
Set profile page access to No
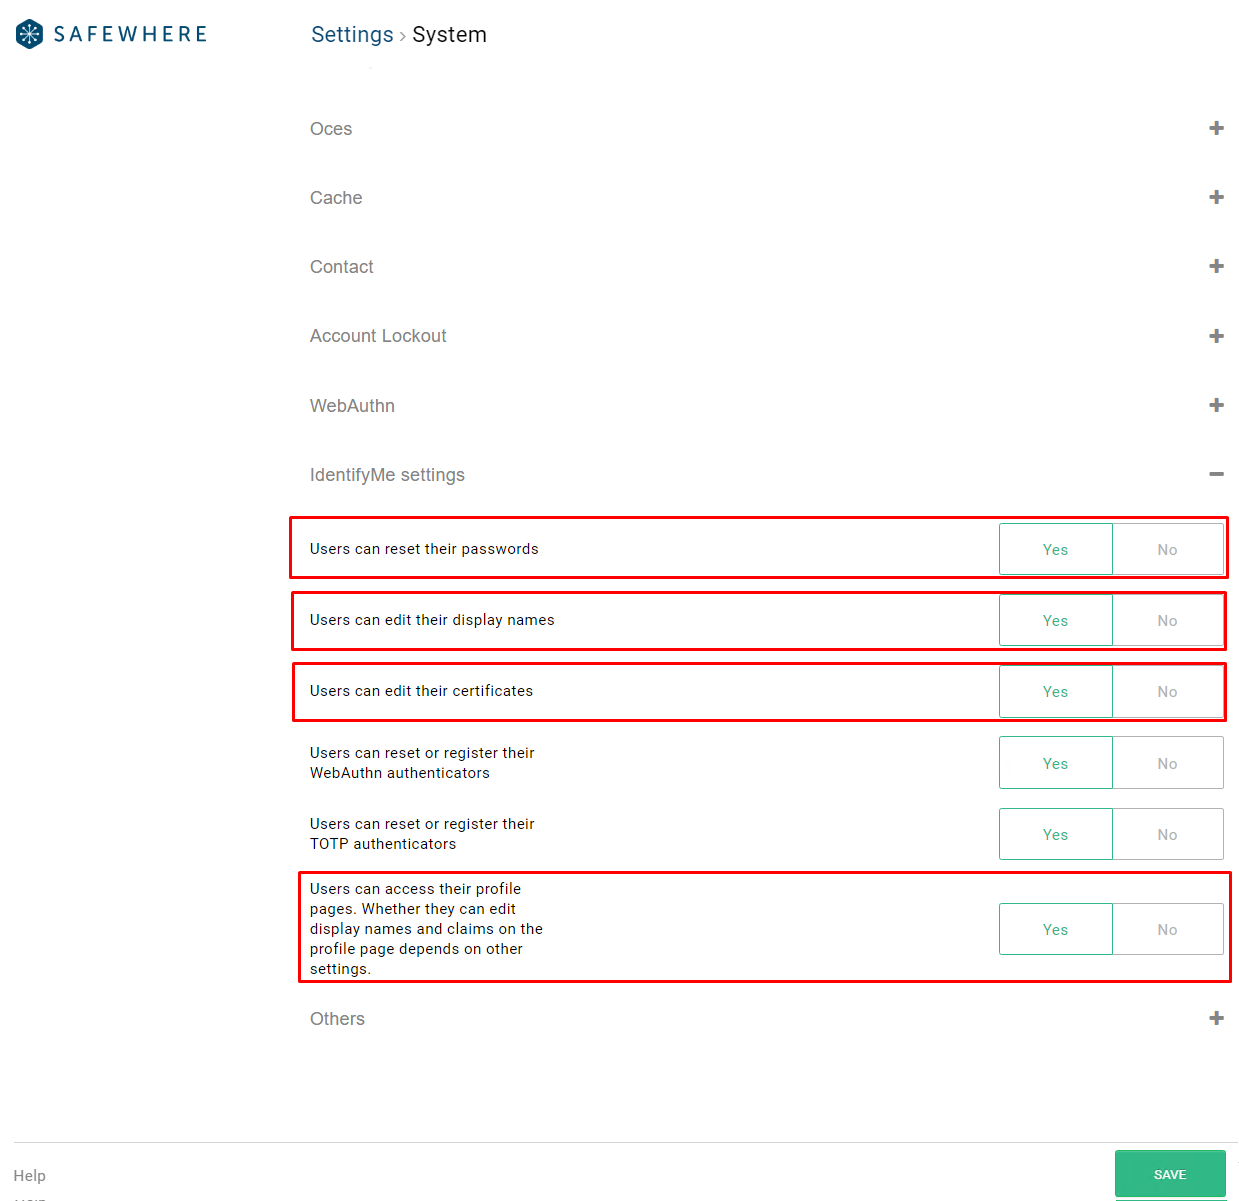point(1167,930)
